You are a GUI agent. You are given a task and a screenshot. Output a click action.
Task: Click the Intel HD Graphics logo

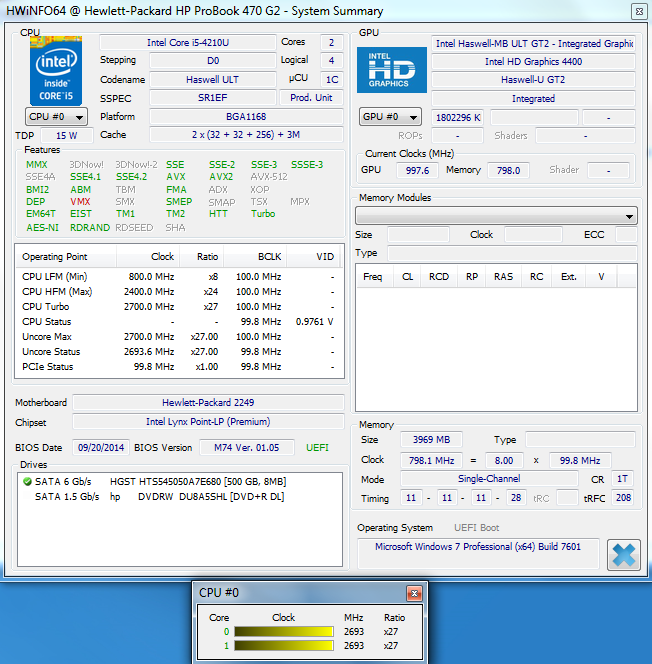(392, 70)
